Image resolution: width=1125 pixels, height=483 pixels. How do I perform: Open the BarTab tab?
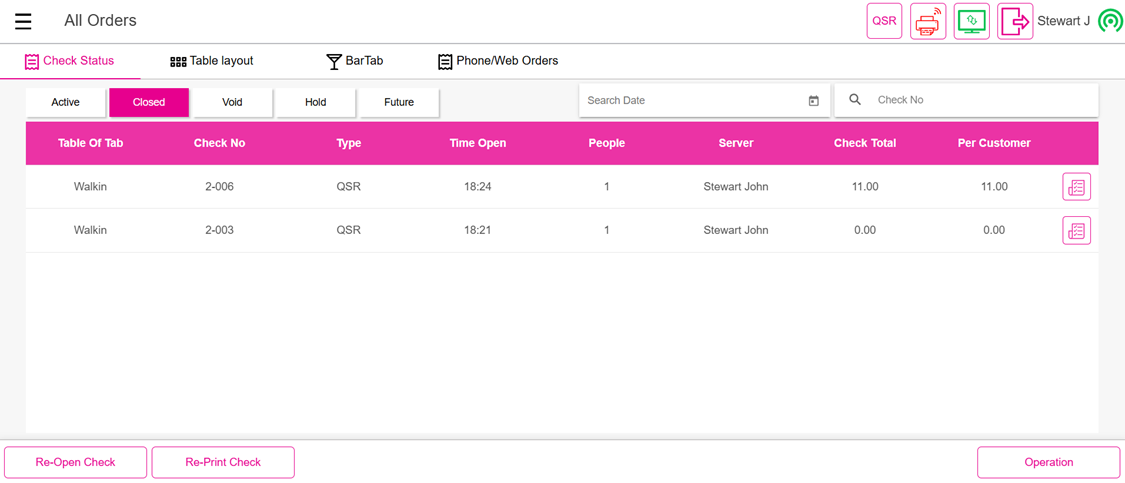click(x=355, y=61)
